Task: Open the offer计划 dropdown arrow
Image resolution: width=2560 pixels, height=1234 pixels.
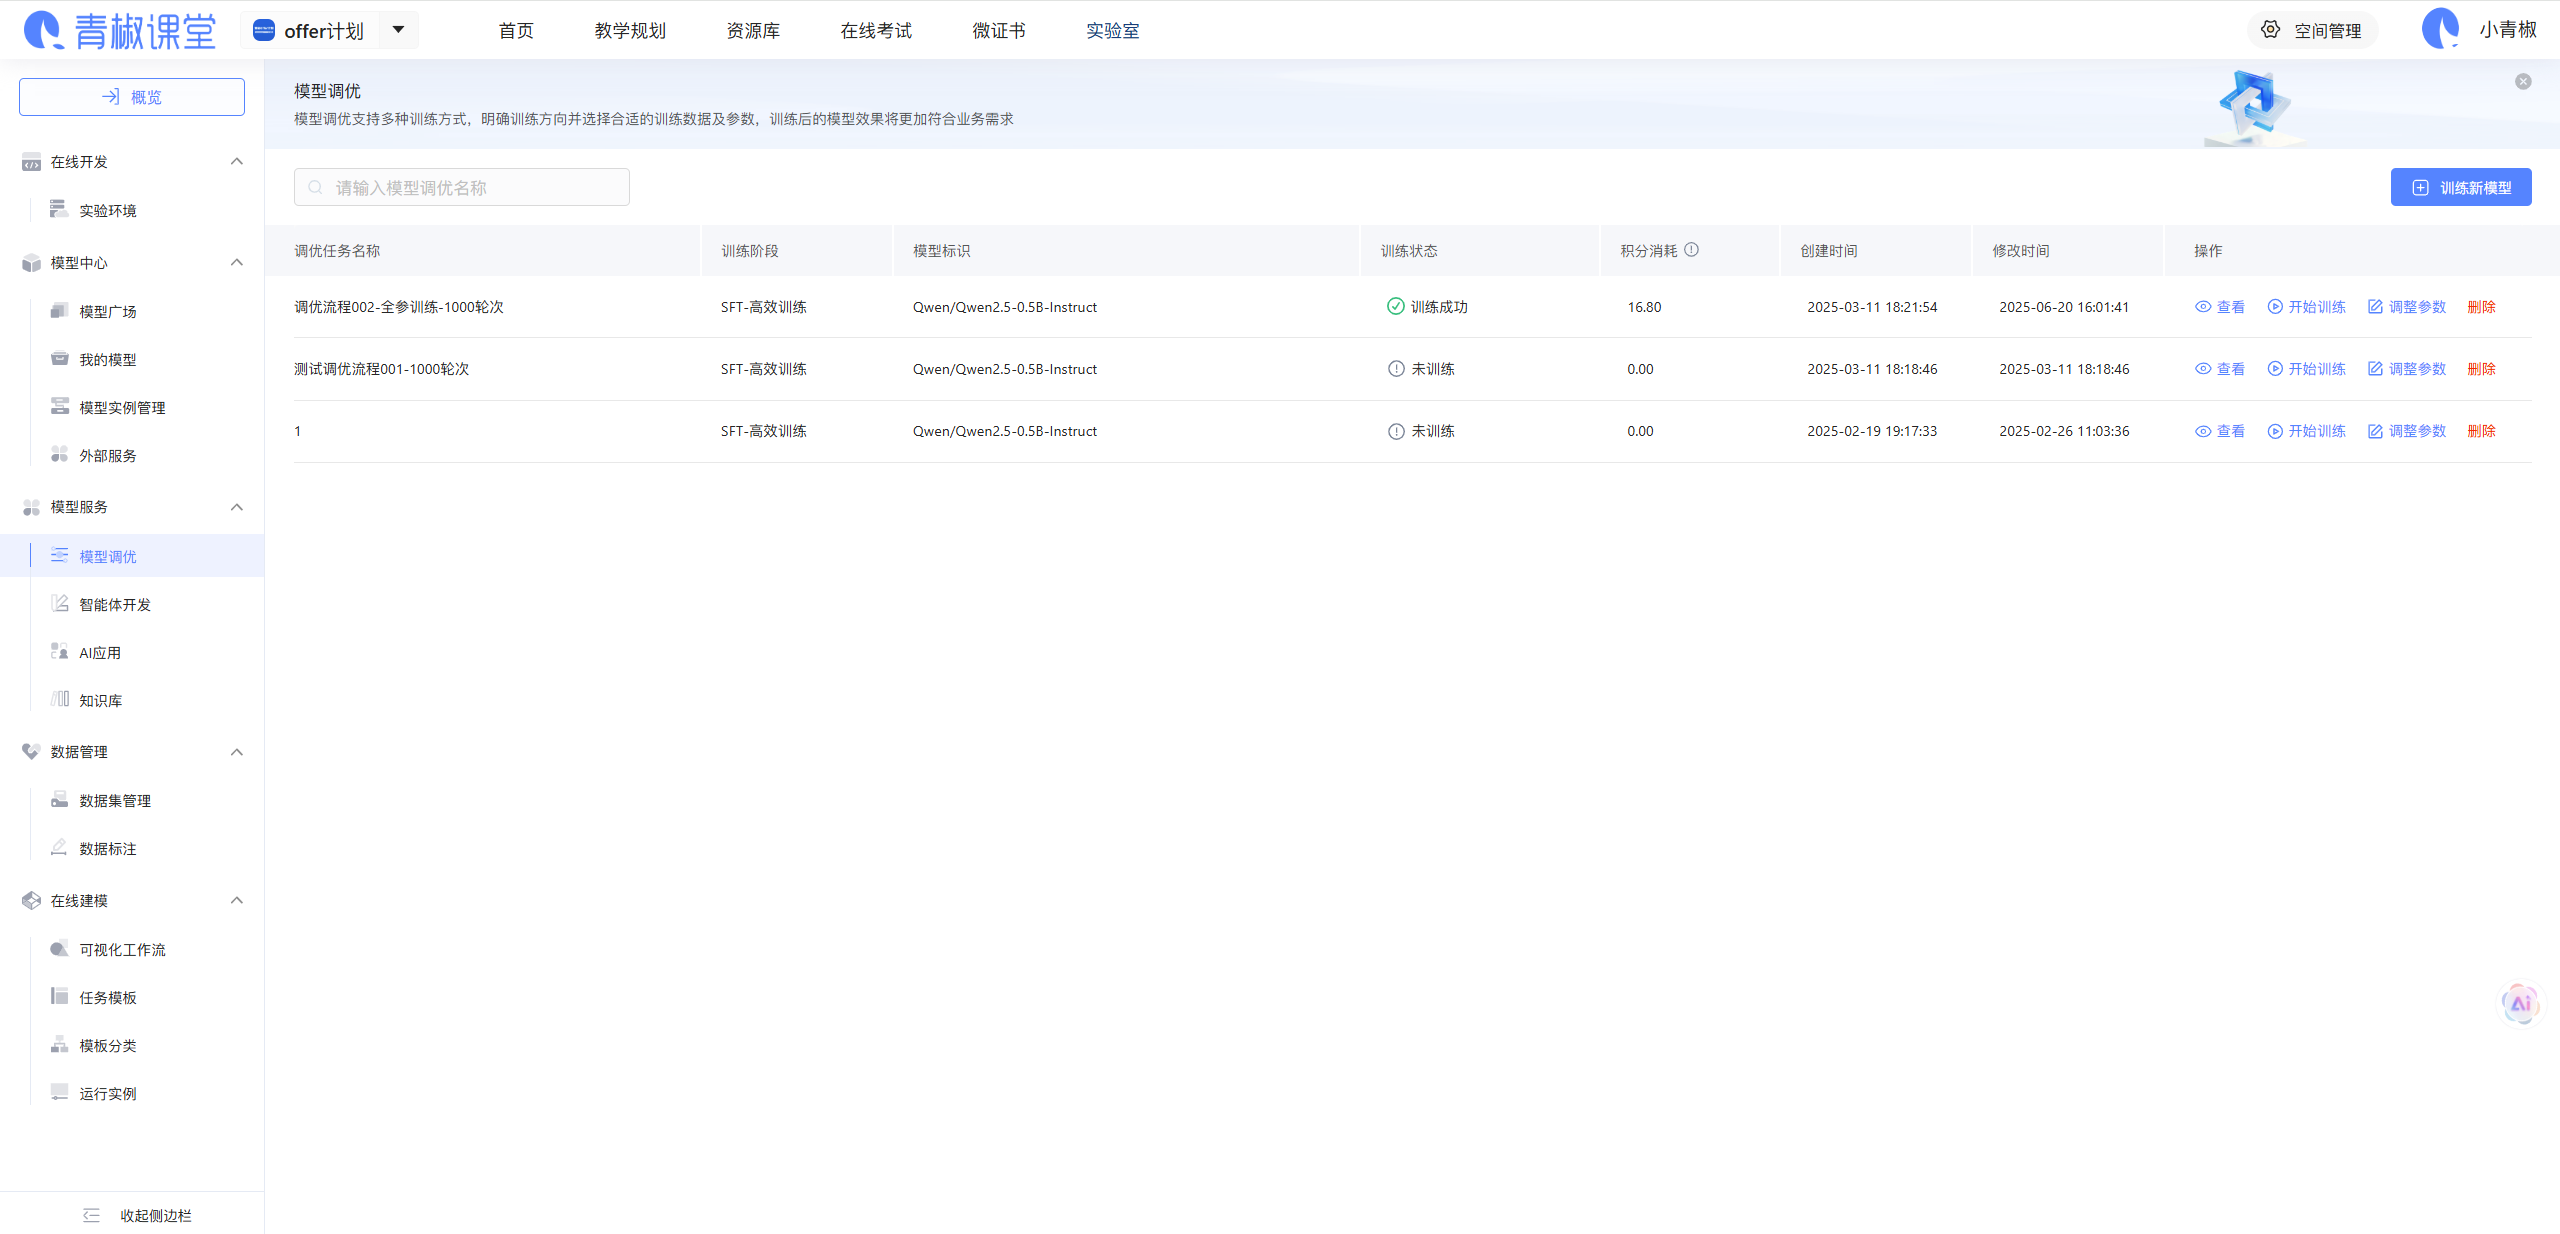Action: point(398,30)
